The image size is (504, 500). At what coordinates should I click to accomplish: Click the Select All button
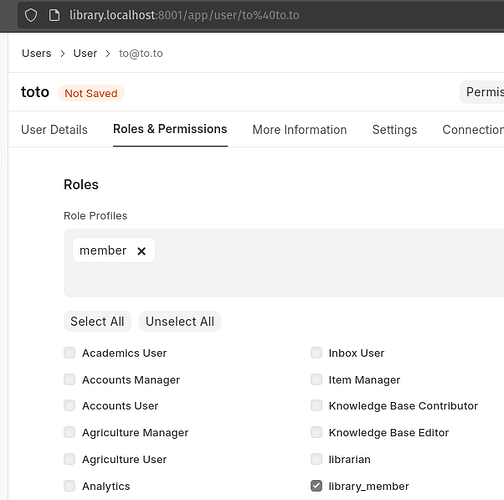pyautogui.click(x=97, y=321)
